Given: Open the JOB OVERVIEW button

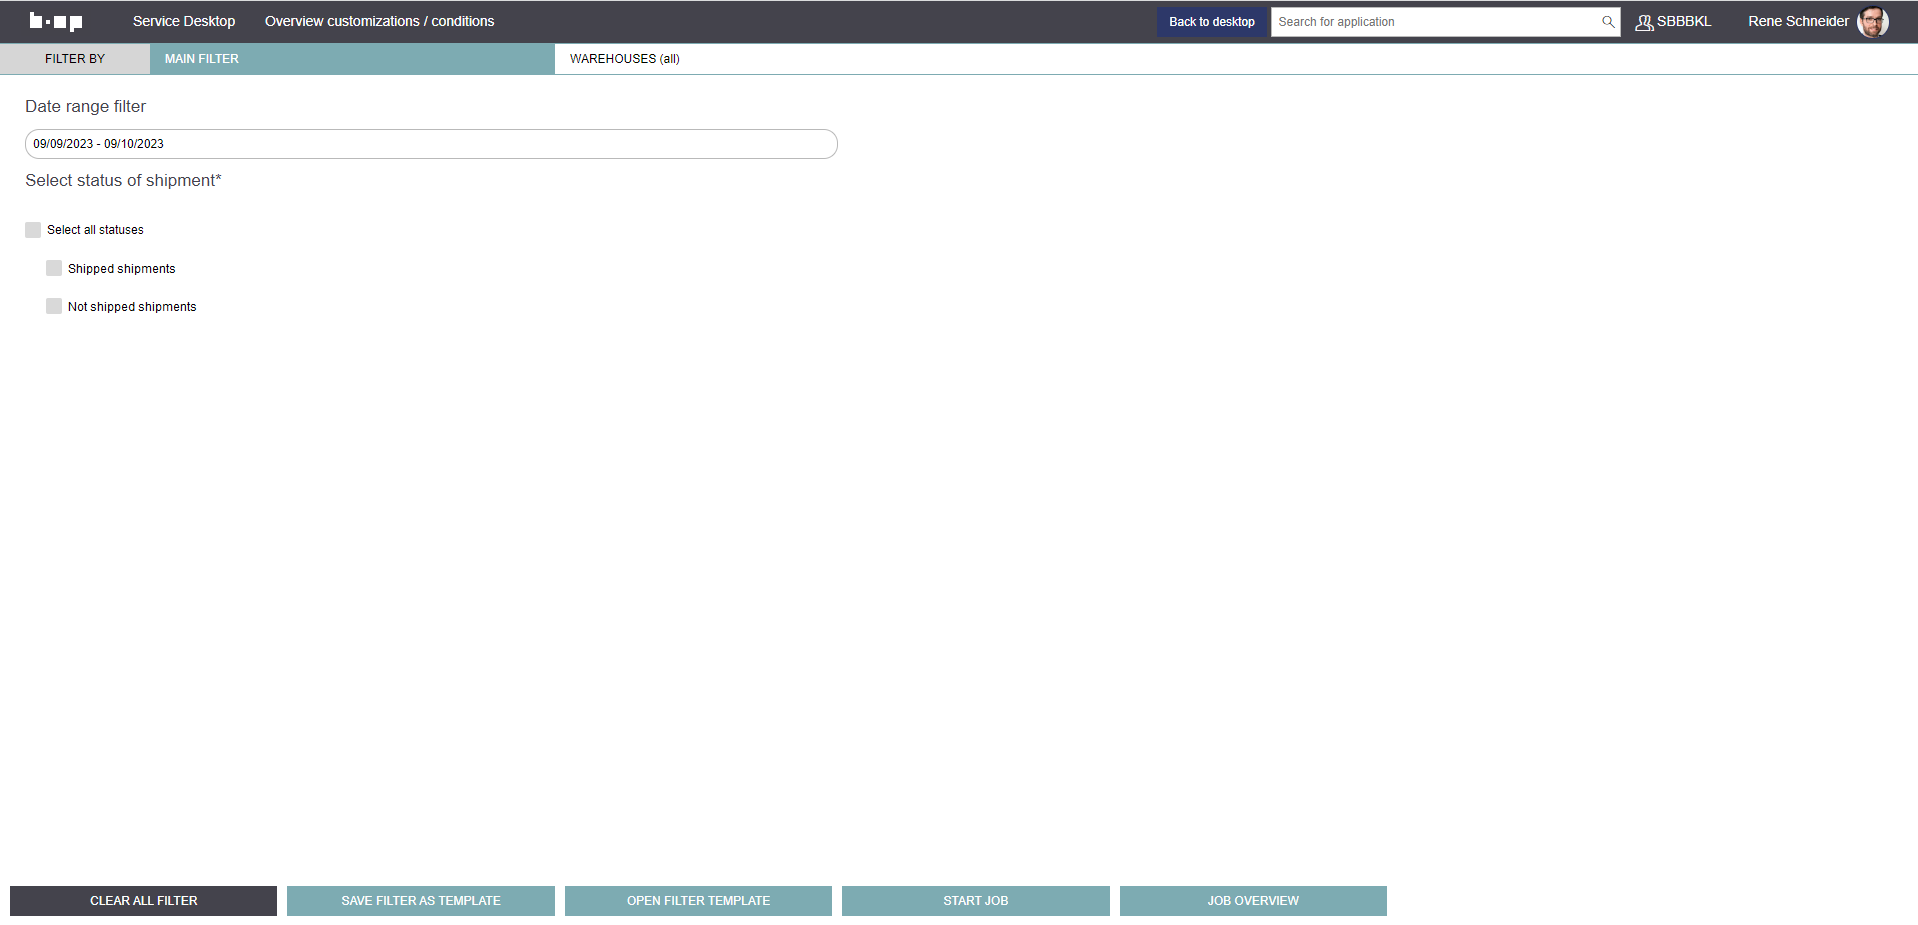Looking at the screenshot, I should 1252,901.
